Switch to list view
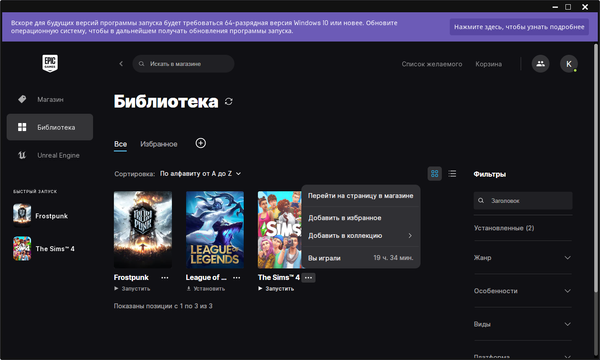Screen dimensions: 600x360 [x=452, y=174]
